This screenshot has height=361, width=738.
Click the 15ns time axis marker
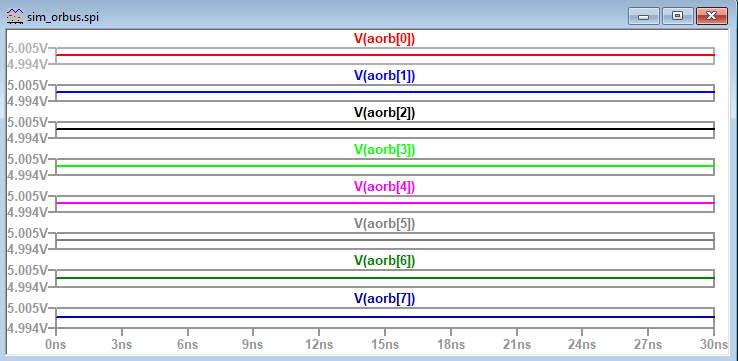[x=385, y=345]
